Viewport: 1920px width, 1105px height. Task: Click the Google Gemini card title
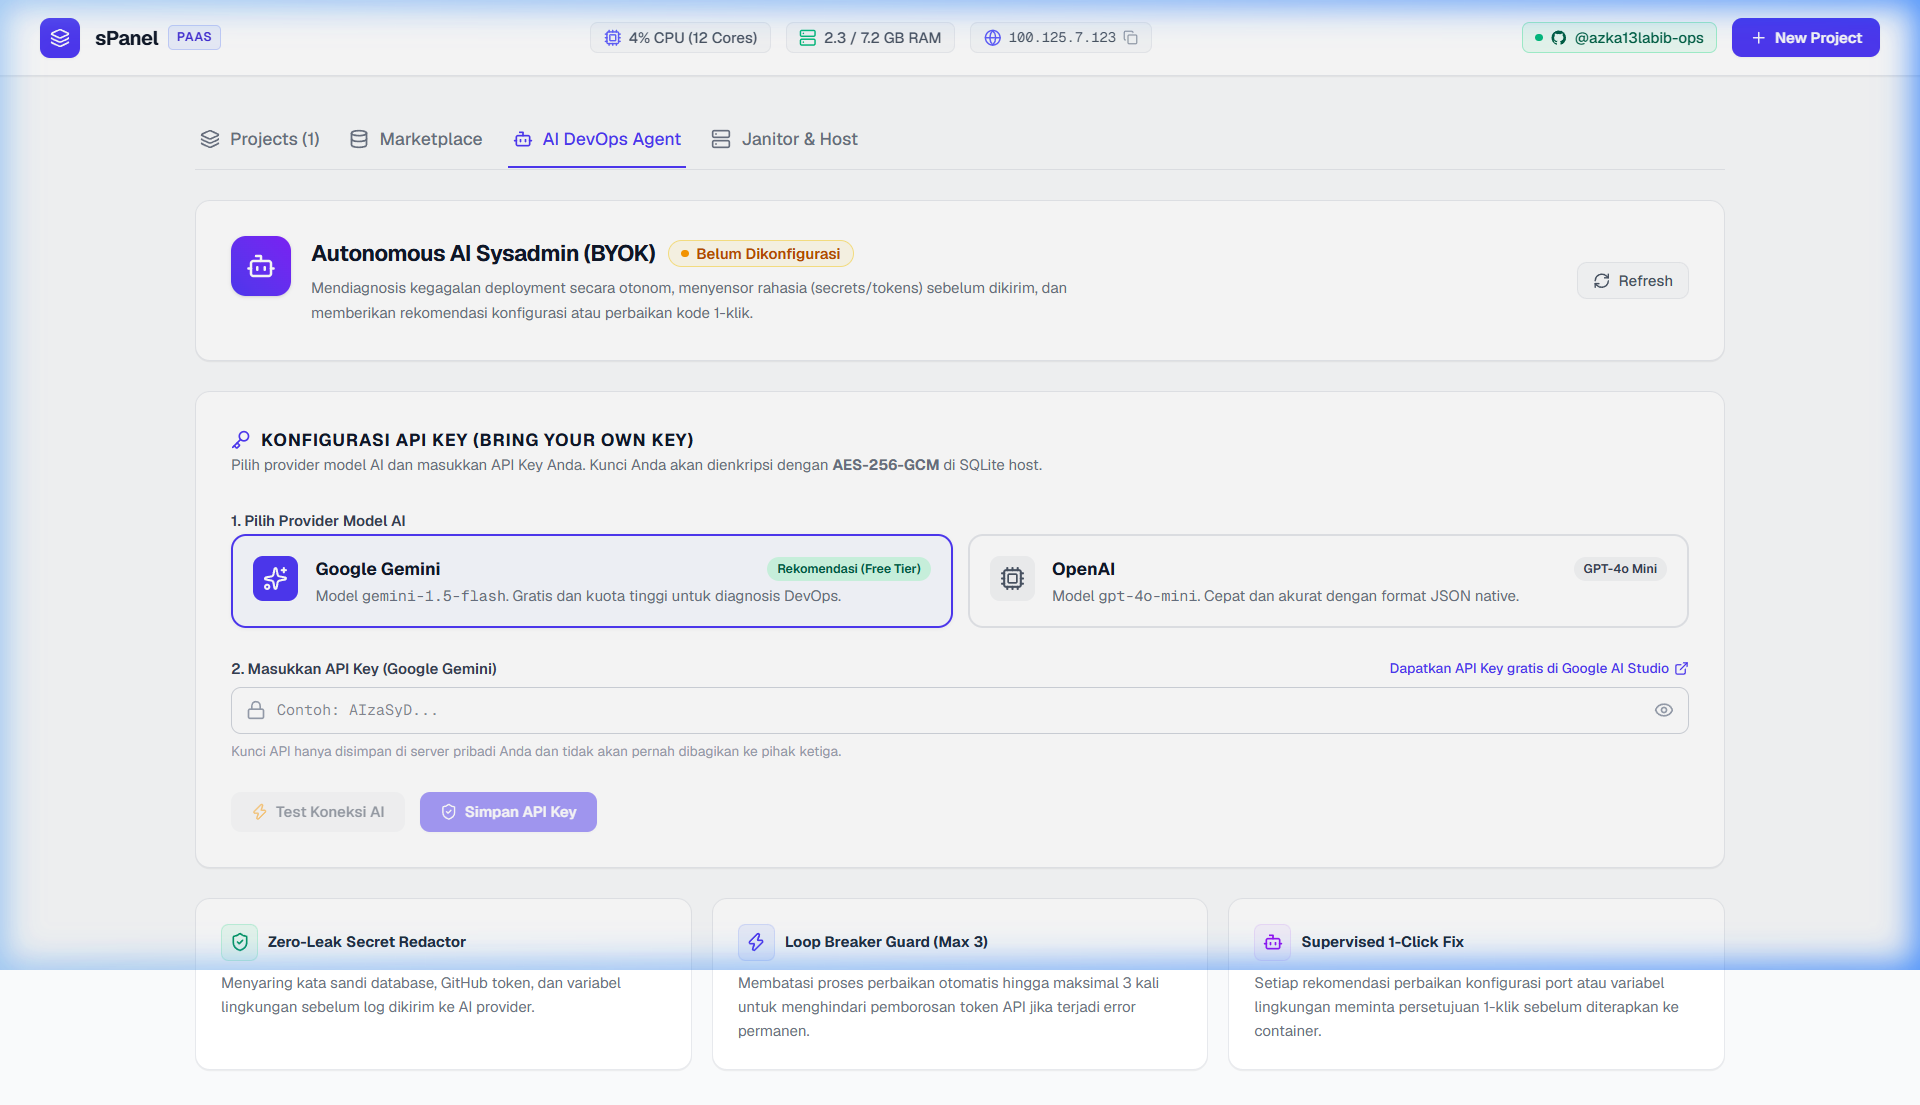coord(378,569)
